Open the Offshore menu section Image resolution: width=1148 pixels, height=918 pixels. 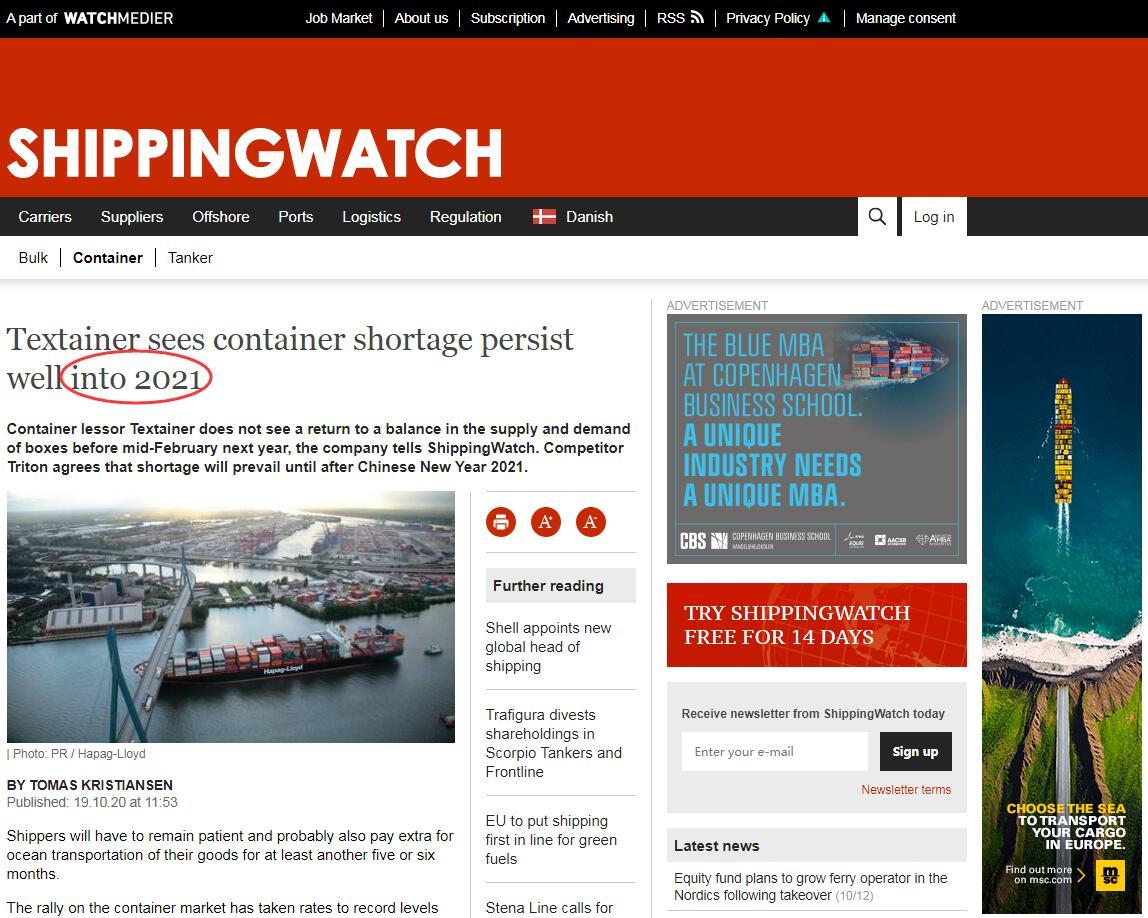(x=220, y=217)
